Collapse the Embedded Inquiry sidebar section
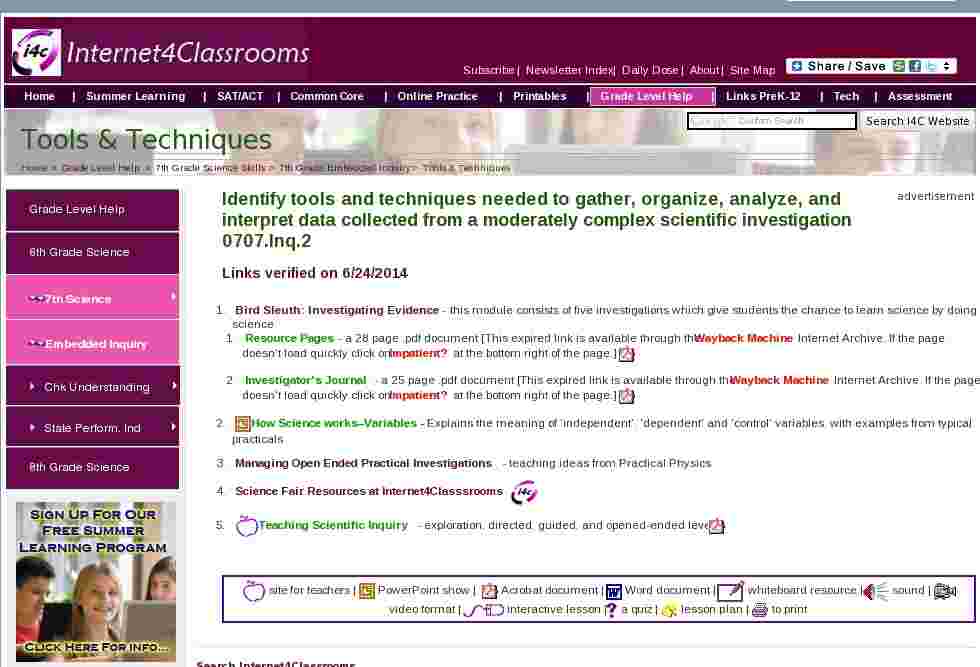 coord(92,343)
